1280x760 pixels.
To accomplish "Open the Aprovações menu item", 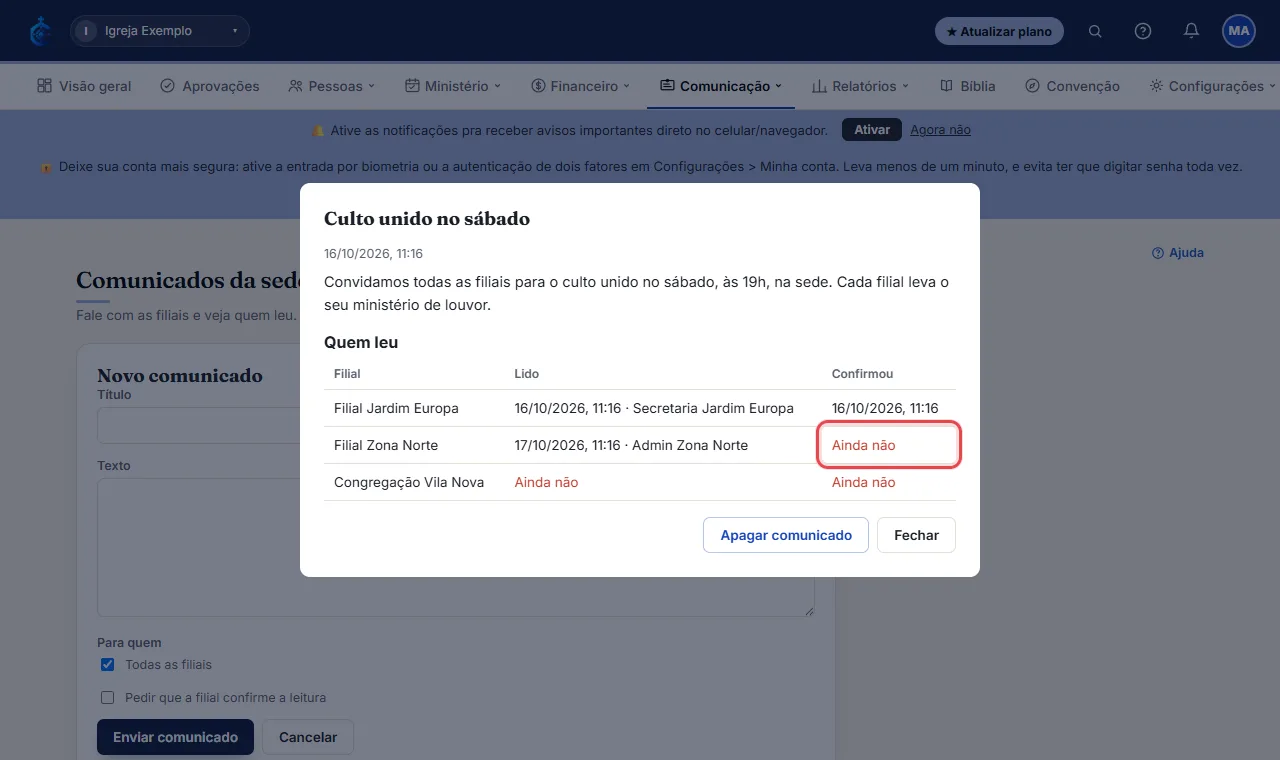I will click(x=210, y=86).
